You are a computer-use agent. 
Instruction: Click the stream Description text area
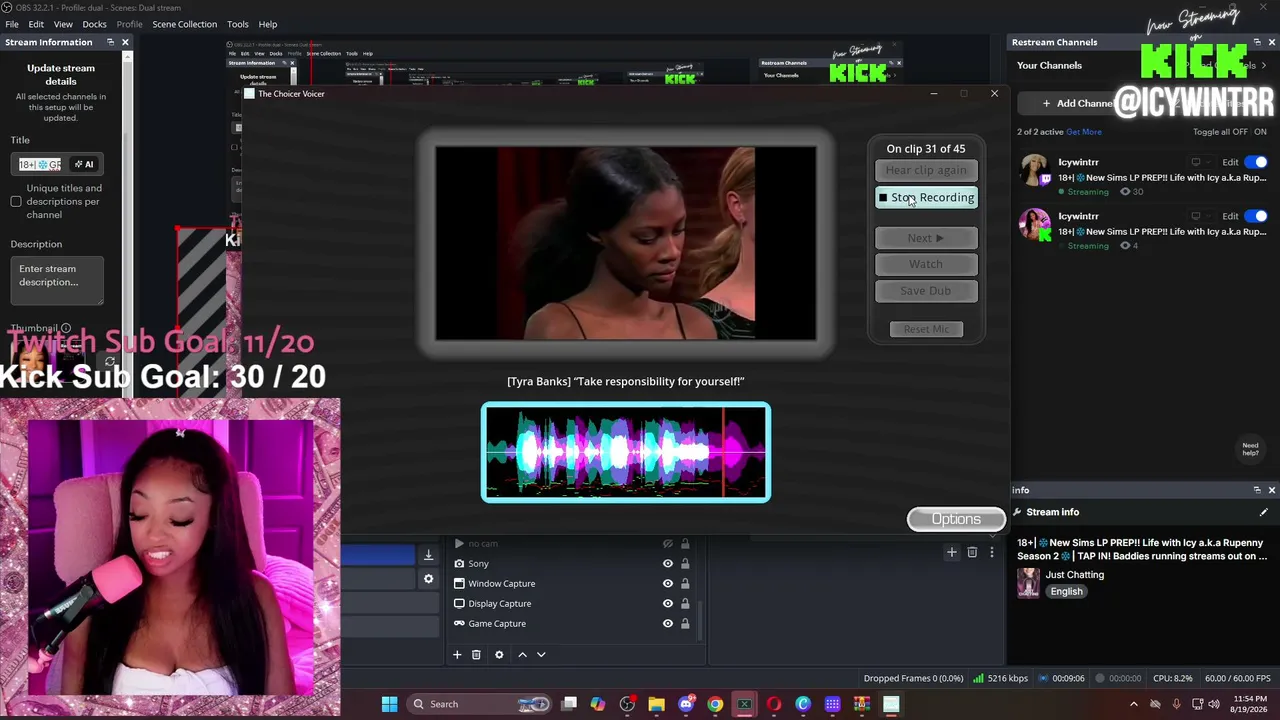click(x=58, y=282)
